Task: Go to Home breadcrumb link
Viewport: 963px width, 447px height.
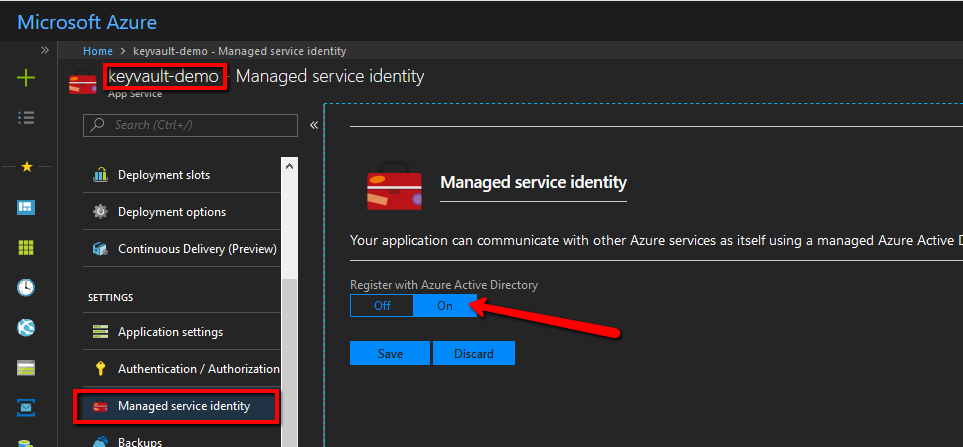Action: (x=98, y=51)
